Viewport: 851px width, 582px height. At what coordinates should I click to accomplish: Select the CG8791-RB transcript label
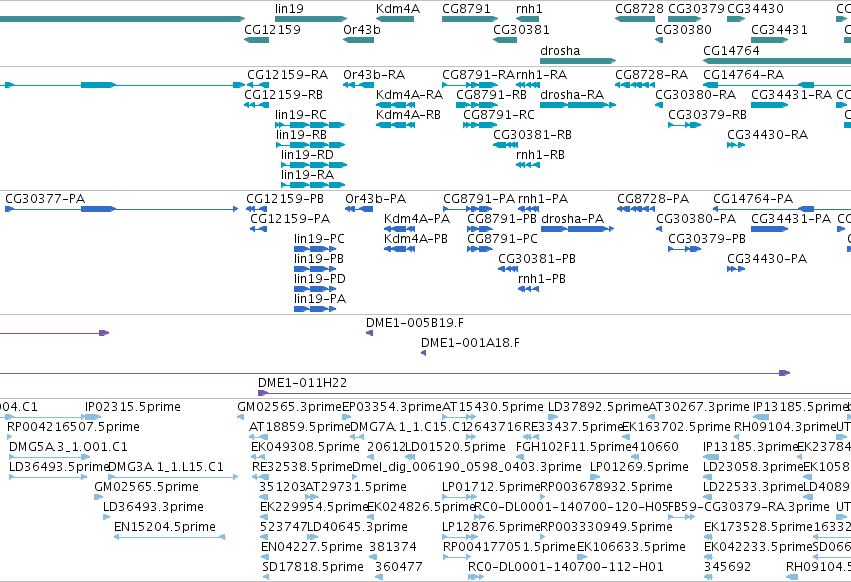(491, 94)
